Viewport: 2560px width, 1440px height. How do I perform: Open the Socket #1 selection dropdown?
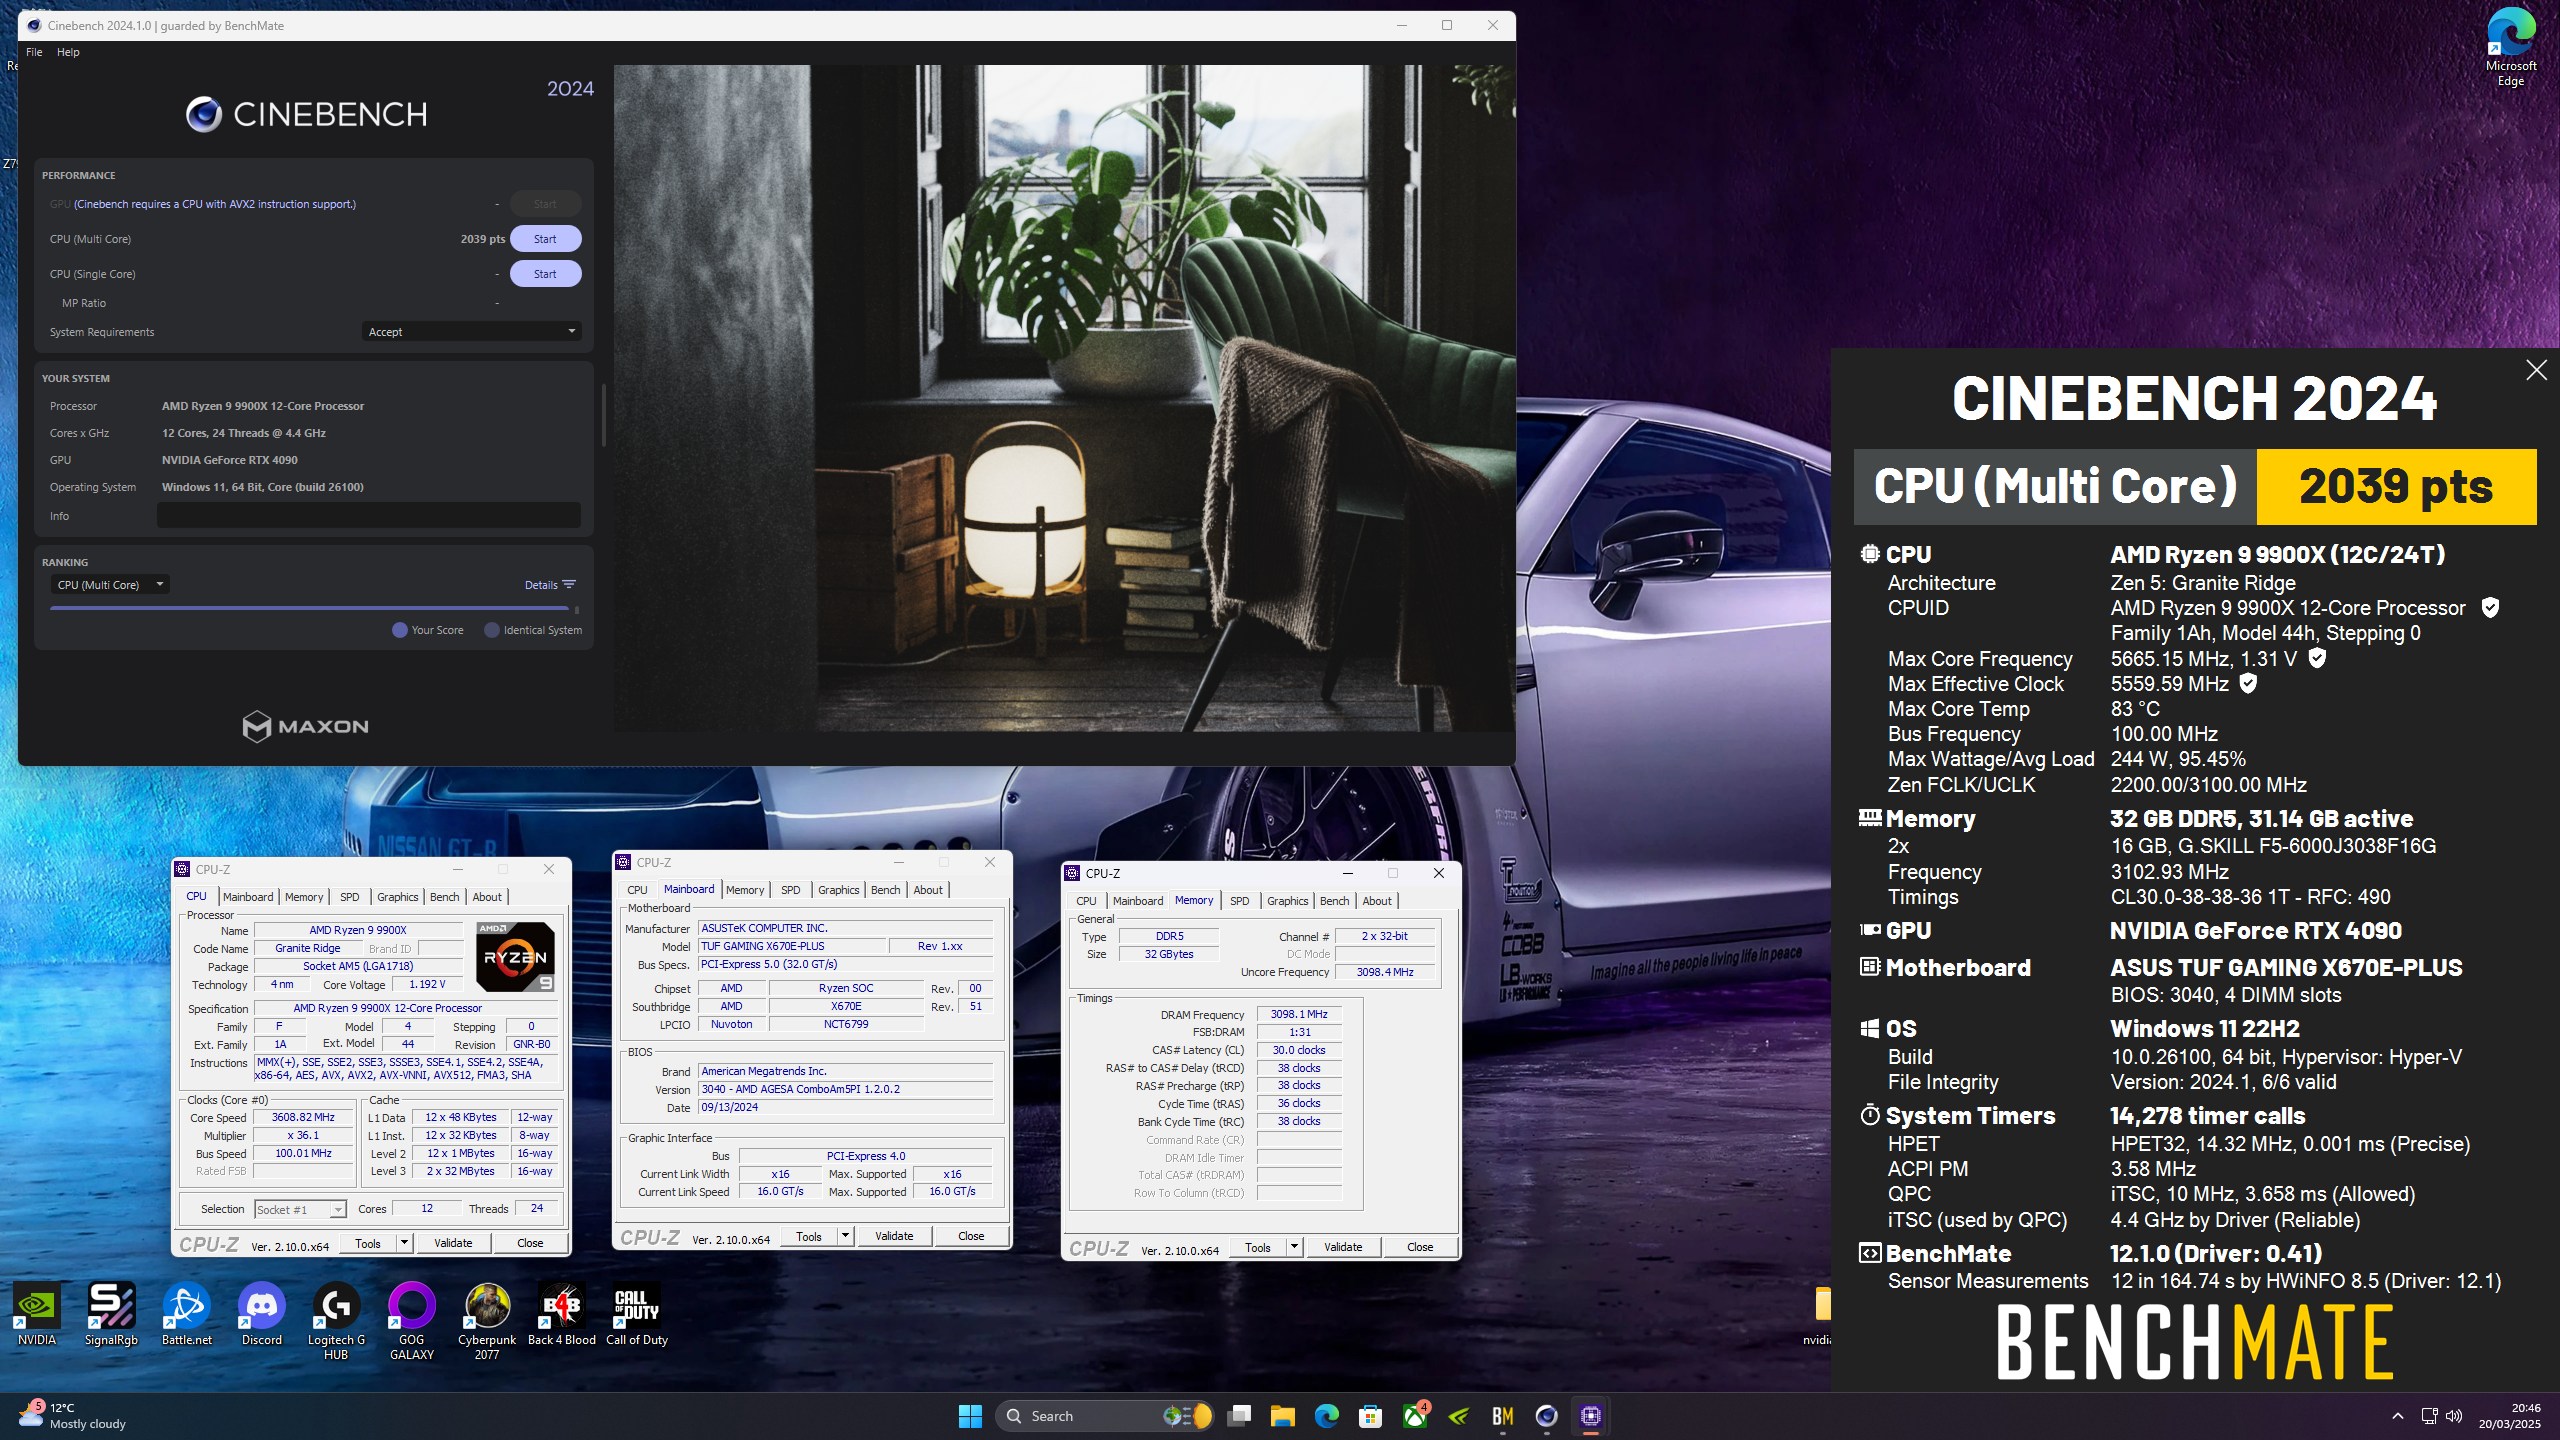pos(300,1210)
